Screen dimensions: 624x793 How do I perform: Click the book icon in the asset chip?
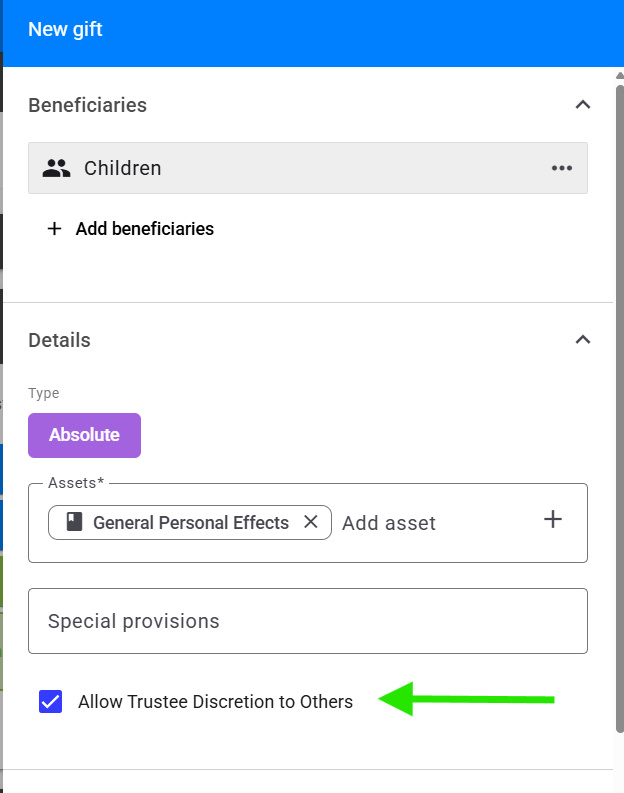[x=74, y=522]
